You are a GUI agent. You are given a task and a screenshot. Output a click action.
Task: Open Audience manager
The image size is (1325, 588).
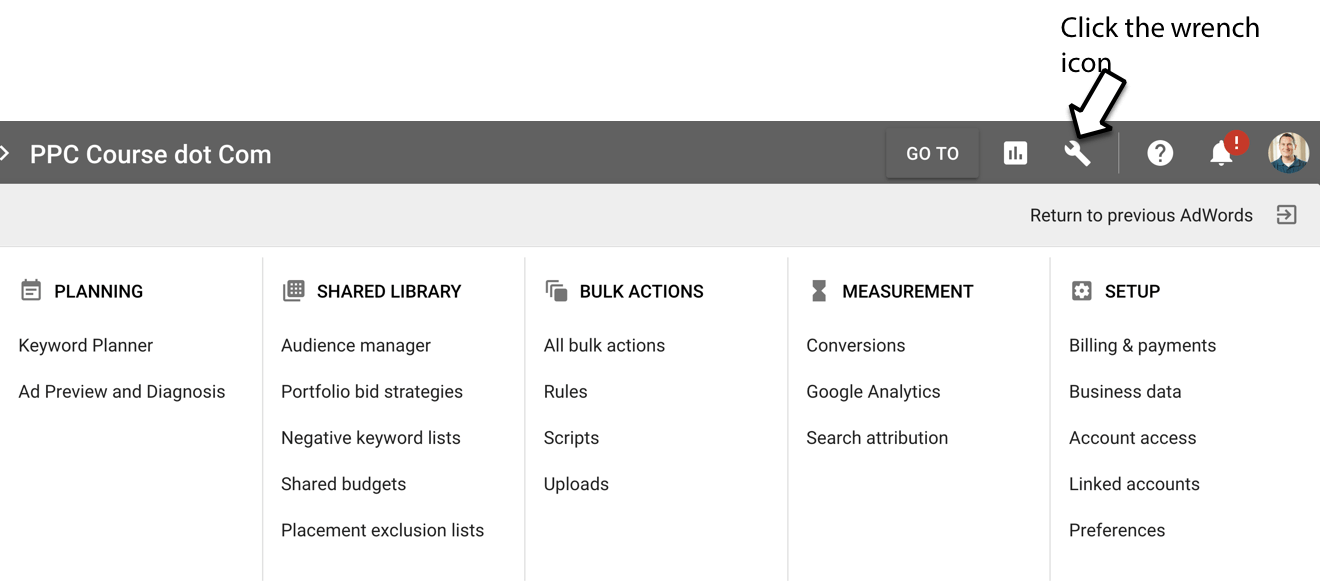(x=356, y=346)
